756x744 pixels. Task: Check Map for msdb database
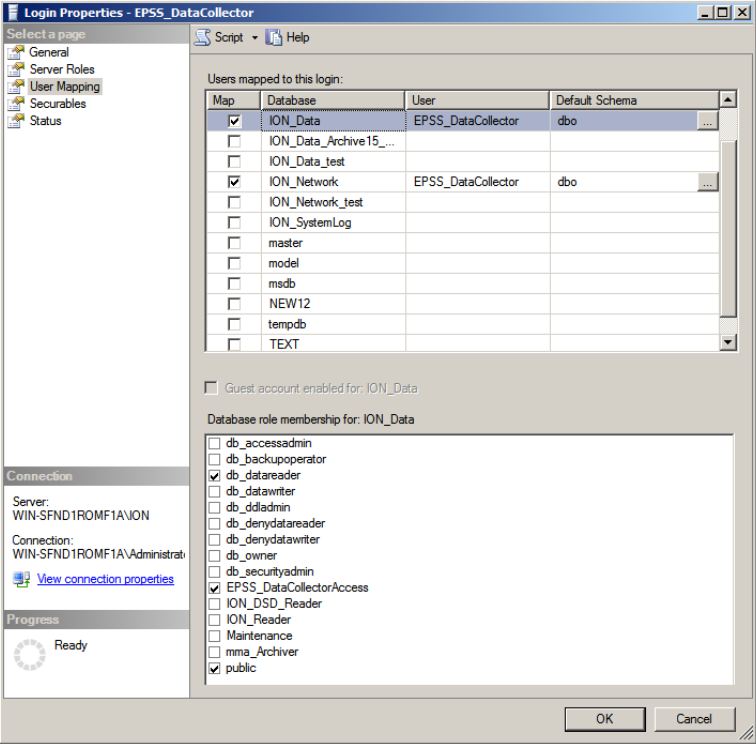click(234, 284)
